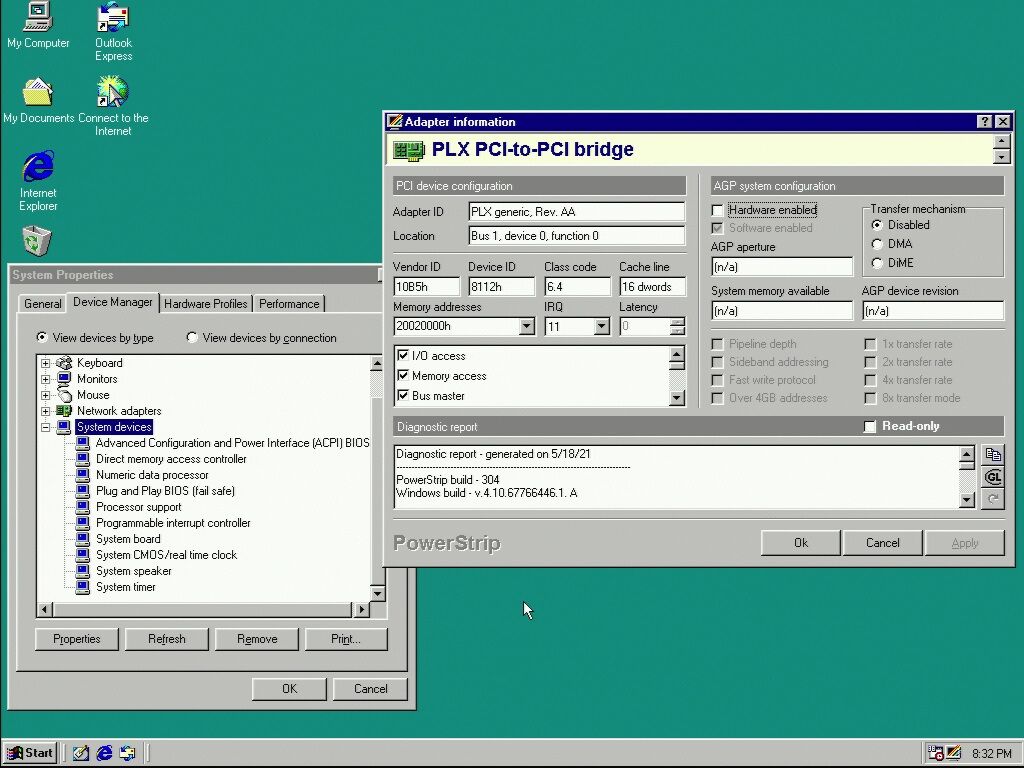Click the Location field
Image resolution: width=1024 pixels, height=768 pixels.
point(577,236)
